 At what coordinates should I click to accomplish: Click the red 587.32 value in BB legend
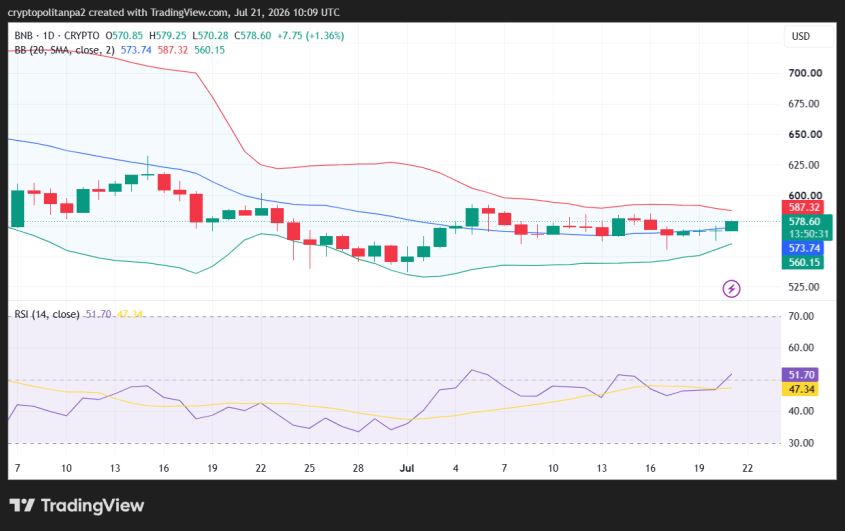(x=172, y=50)
